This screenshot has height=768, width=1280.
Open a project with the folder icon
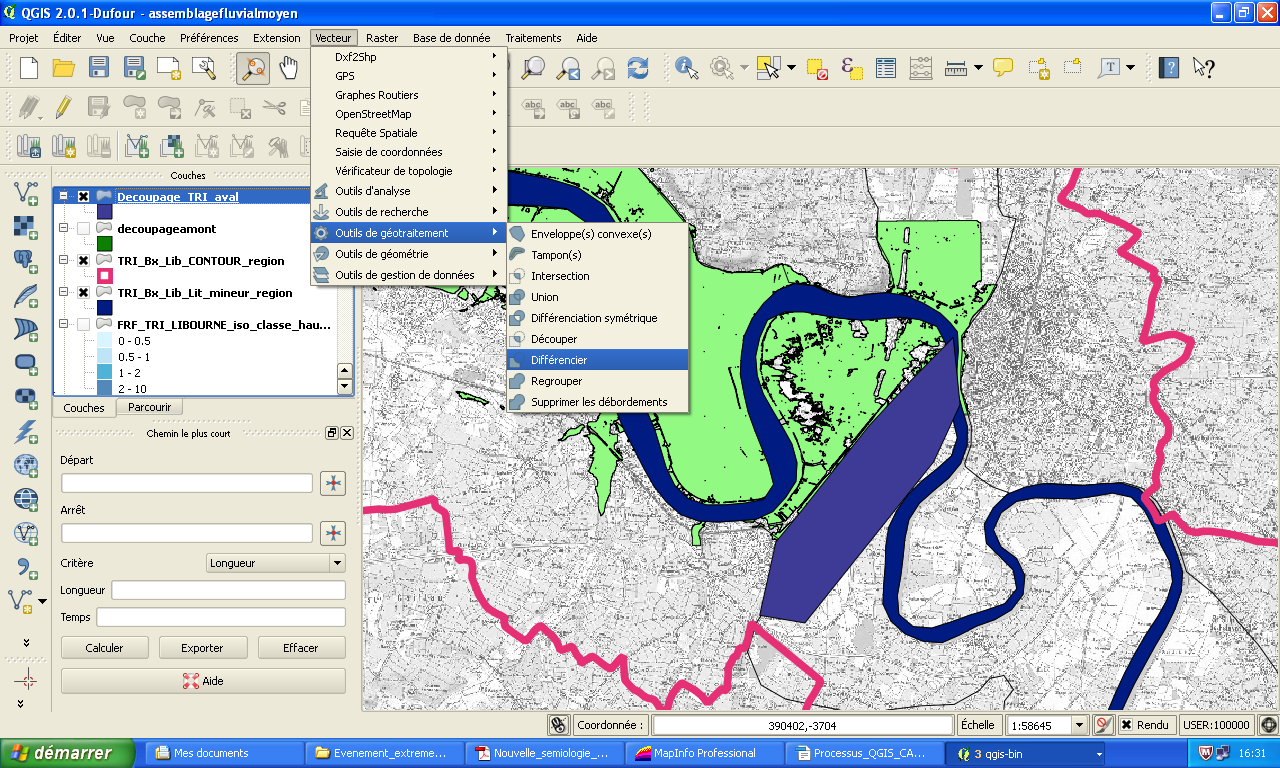pos(64,68)
